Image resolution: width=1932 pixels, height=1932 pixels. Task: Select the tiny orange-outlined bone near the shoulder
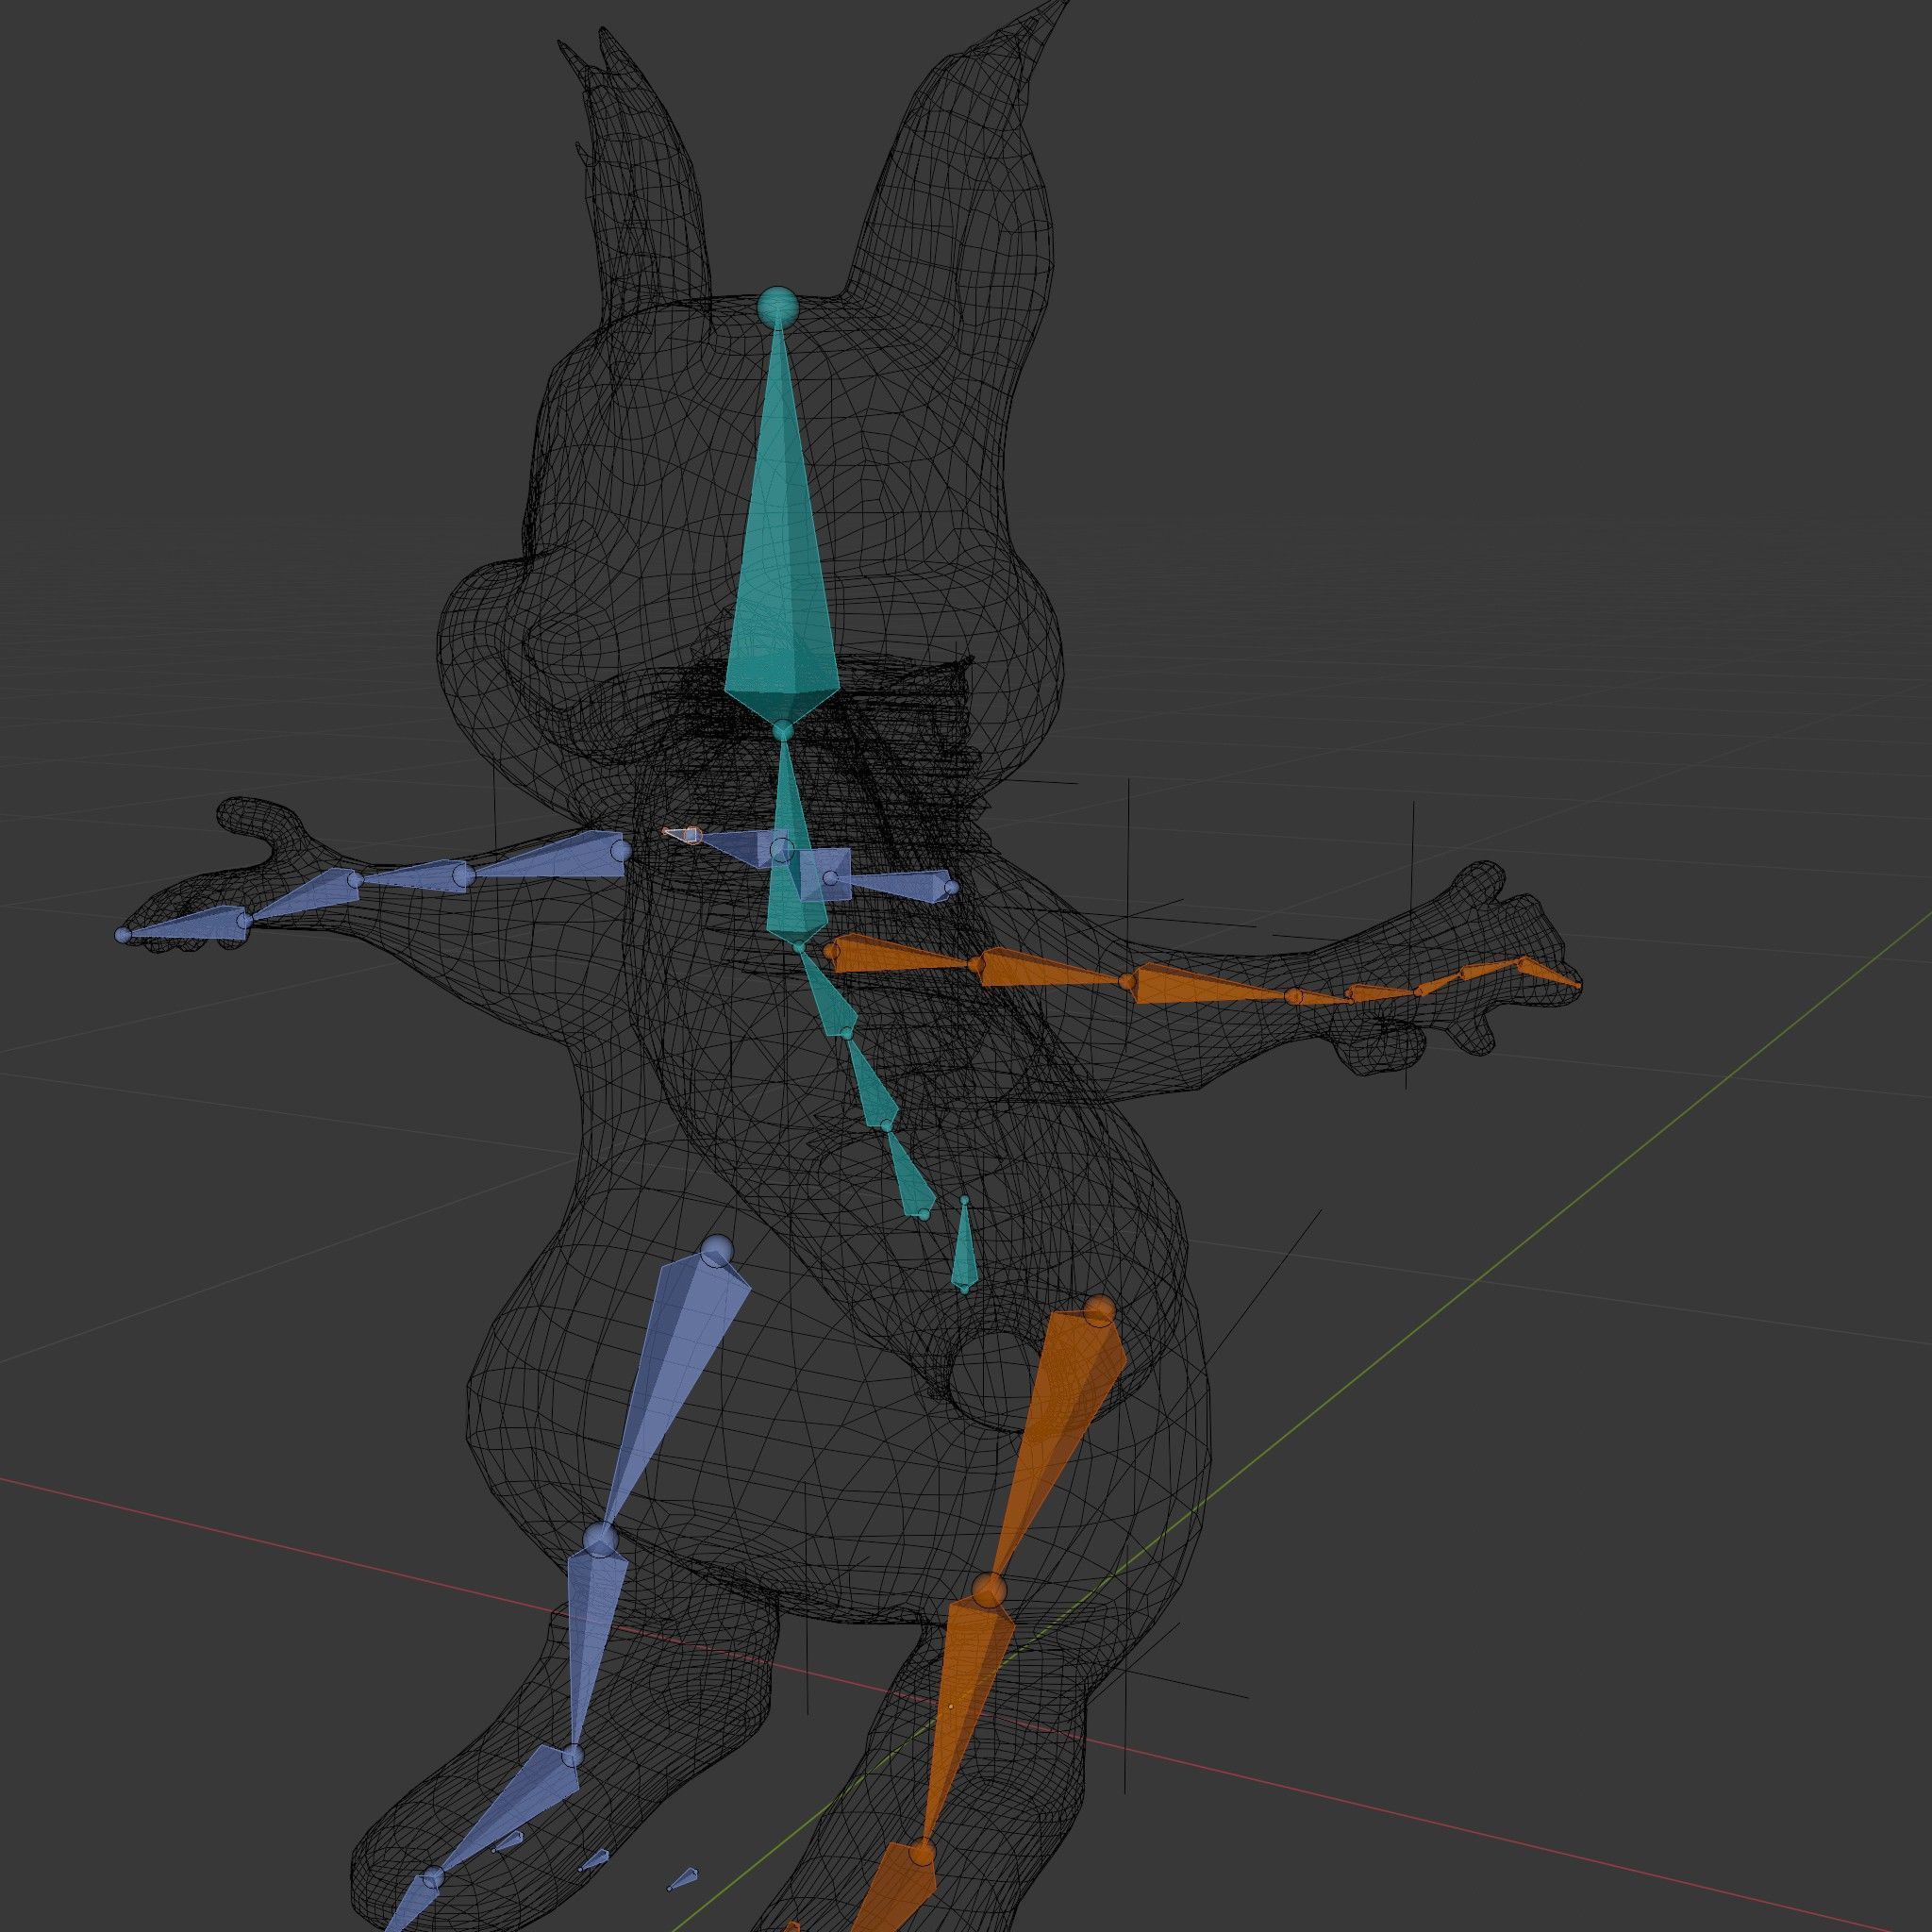pos(684,834)
